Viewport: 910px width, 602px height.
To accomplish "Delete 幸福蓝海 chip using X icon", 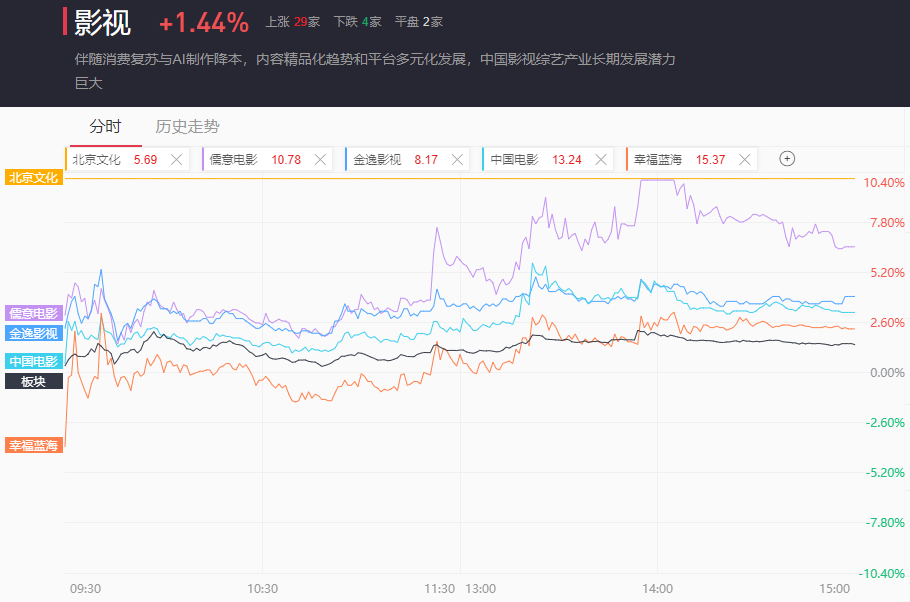I will click(745, 160).
